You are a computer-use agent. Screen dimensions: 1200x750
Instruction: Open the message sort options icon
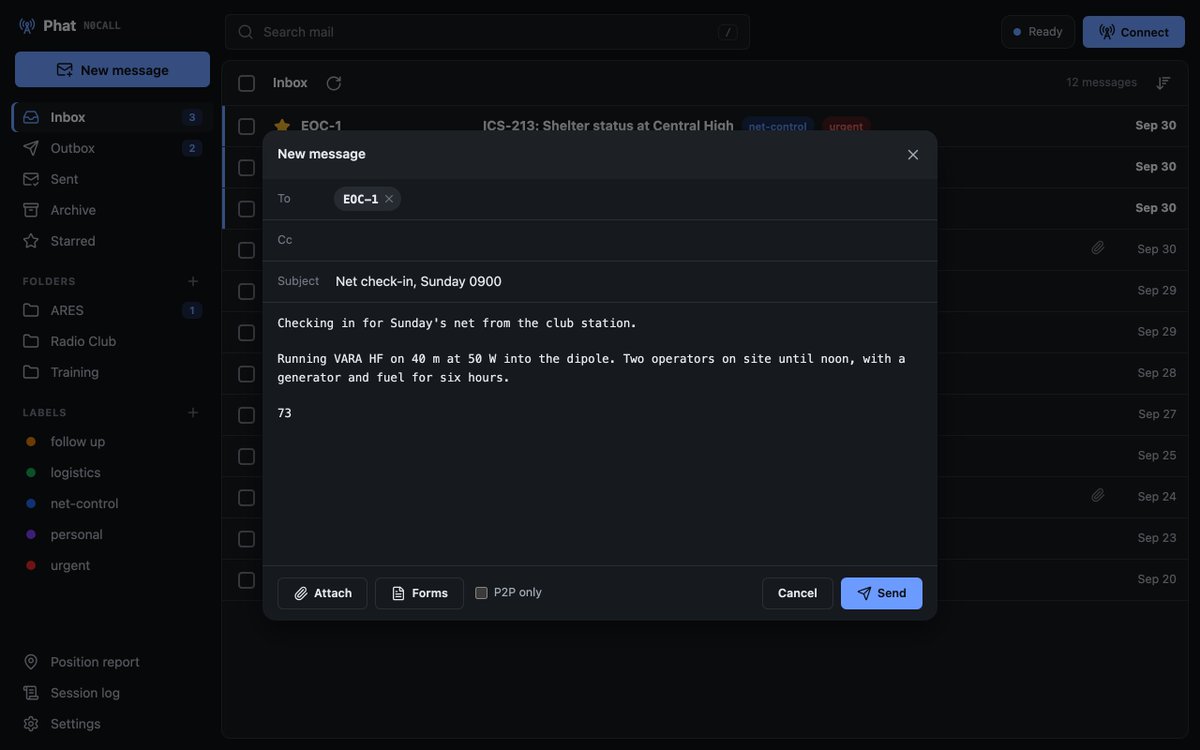point(1163,83)
